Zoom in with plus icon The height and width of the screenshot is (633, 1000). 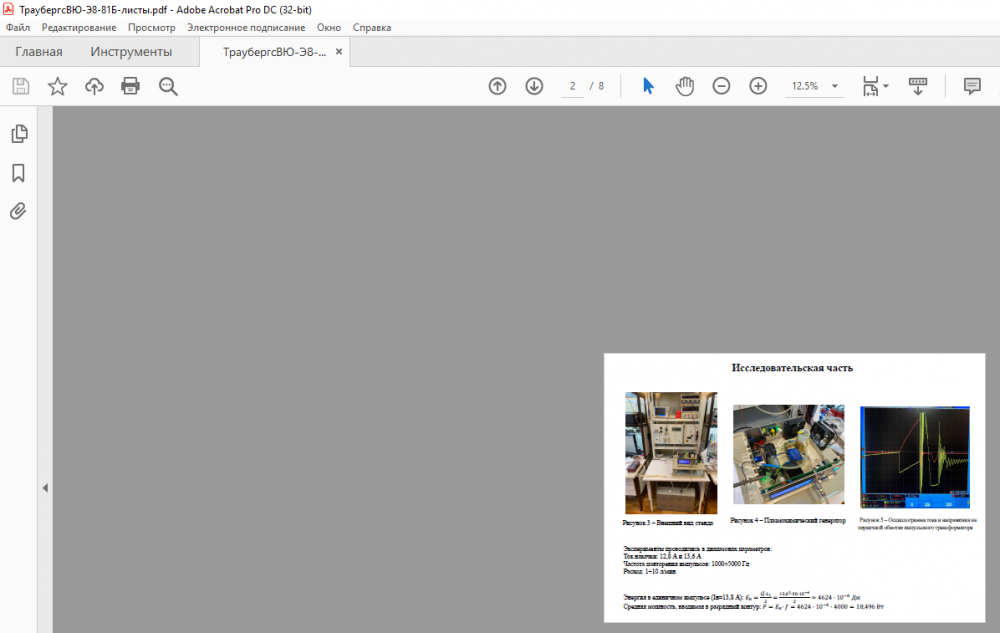758,86
